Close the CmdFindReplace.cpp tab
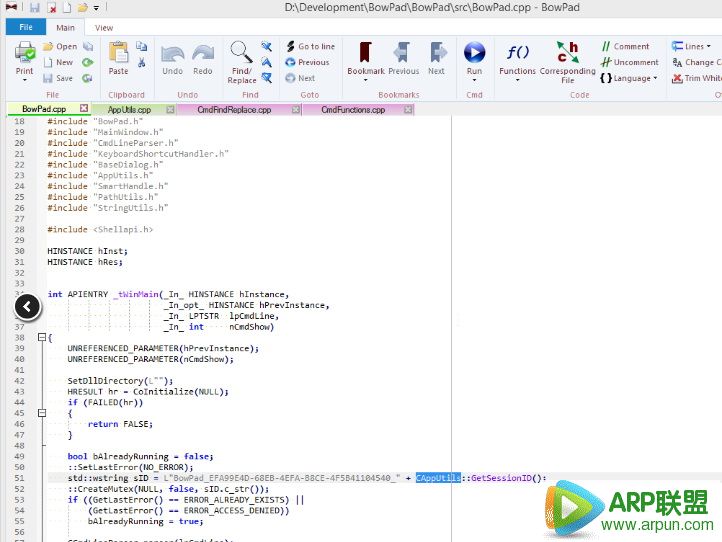The height and width of the screenshot is (542, 722). click(296, 110)
